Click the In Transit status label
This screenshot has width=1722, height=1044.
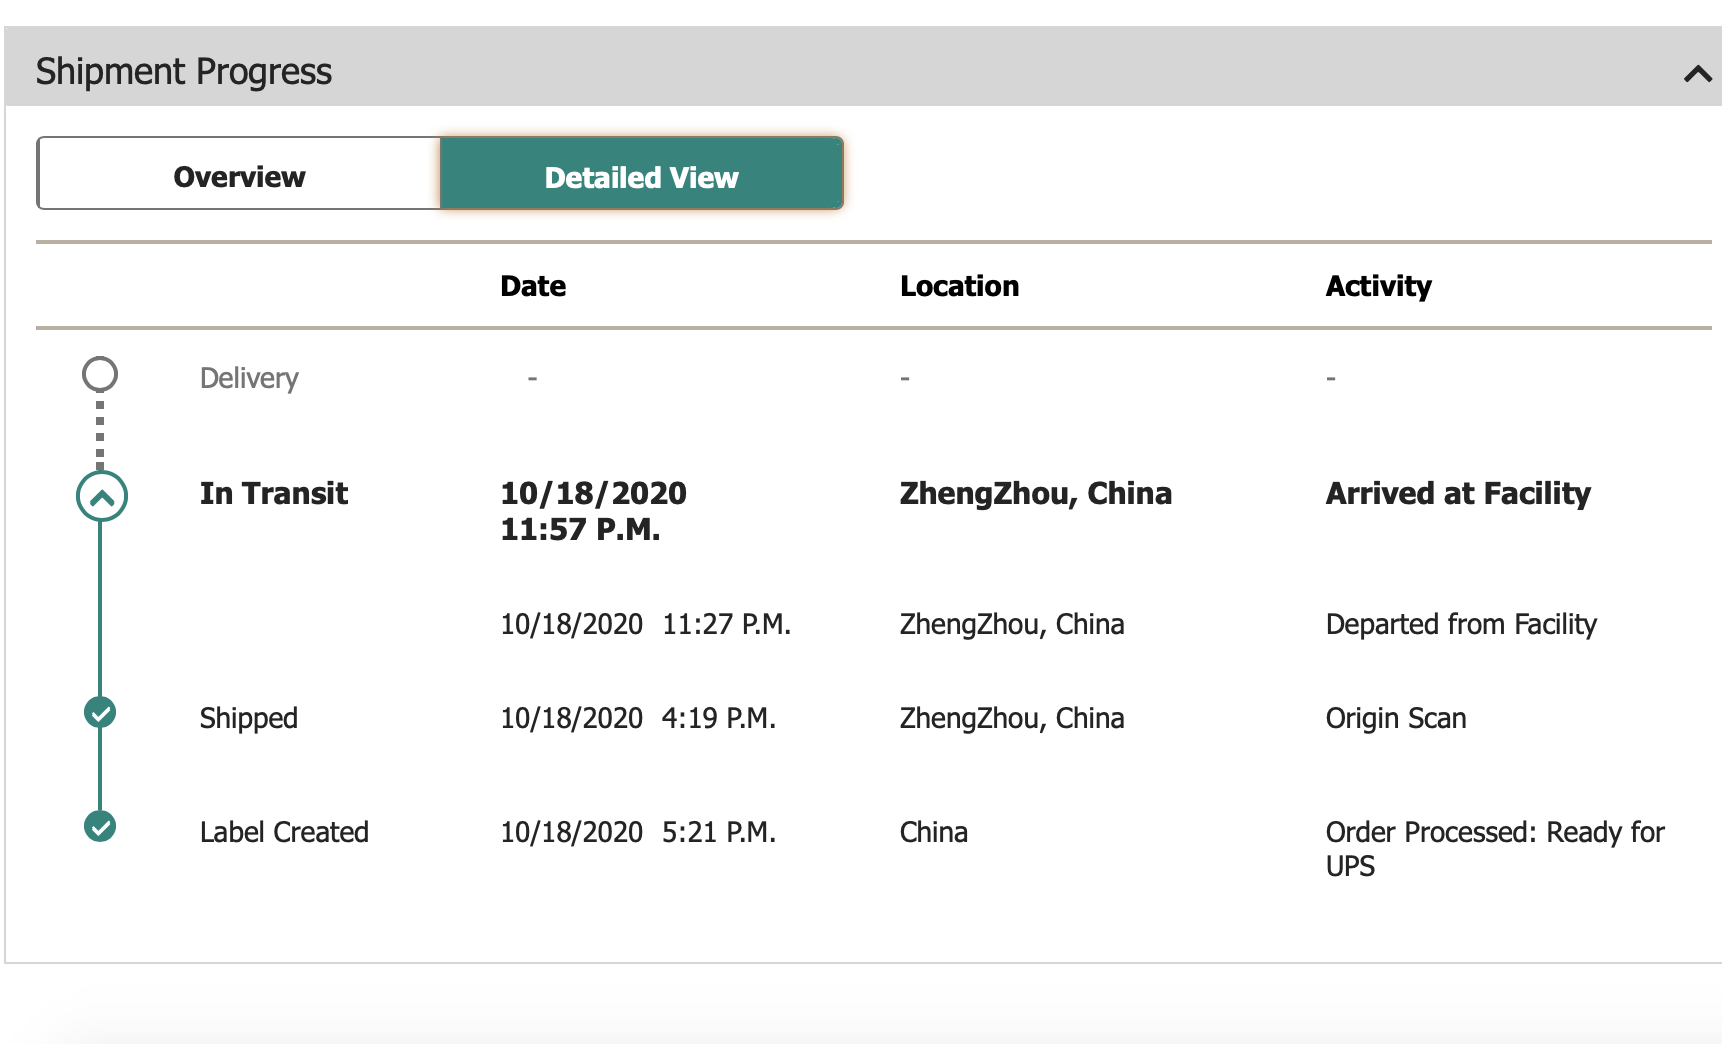pyautogui.click(x=273, y=493)
